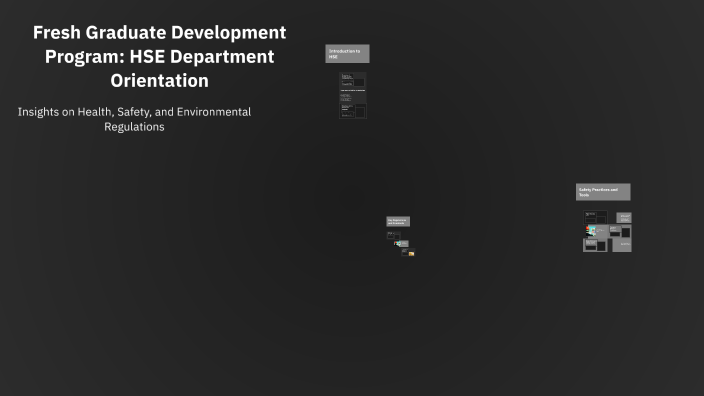Screen dimensions: 704x396
Task: Click the yellow image thumbnail under Key Regulations
Action: (x=411, y=254)
